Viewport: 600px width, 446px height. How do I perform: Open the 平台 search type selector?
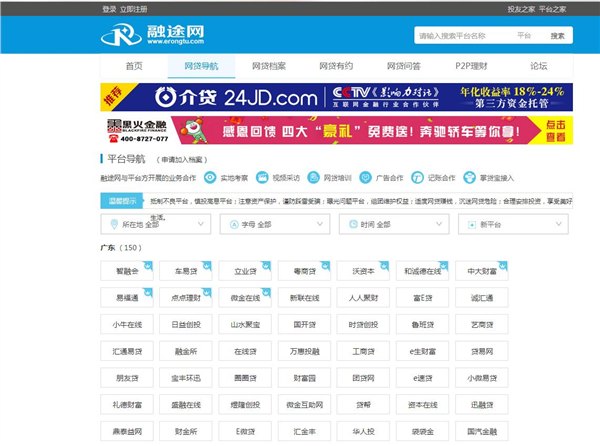coord(524,36)
